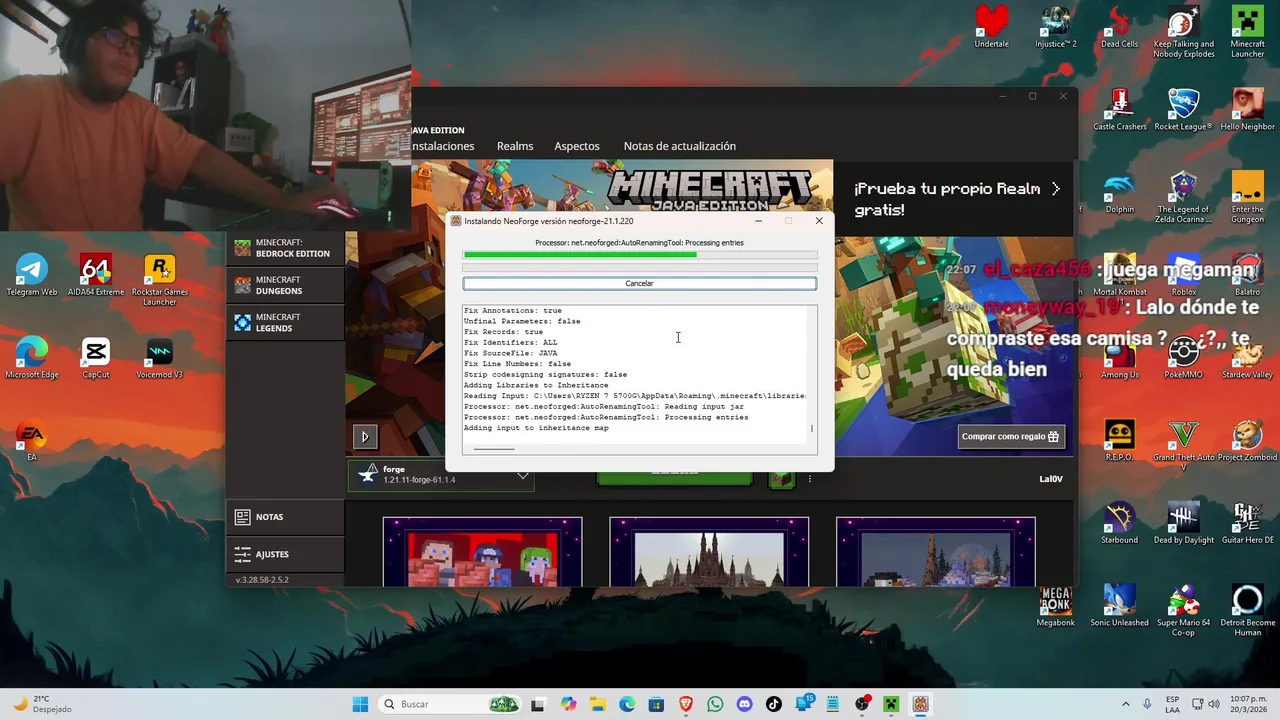Open the Dead Cells desktop shortcut
Image resolution: width=1280 pixels, height=720 pixels.
[x=1119, y=27]
